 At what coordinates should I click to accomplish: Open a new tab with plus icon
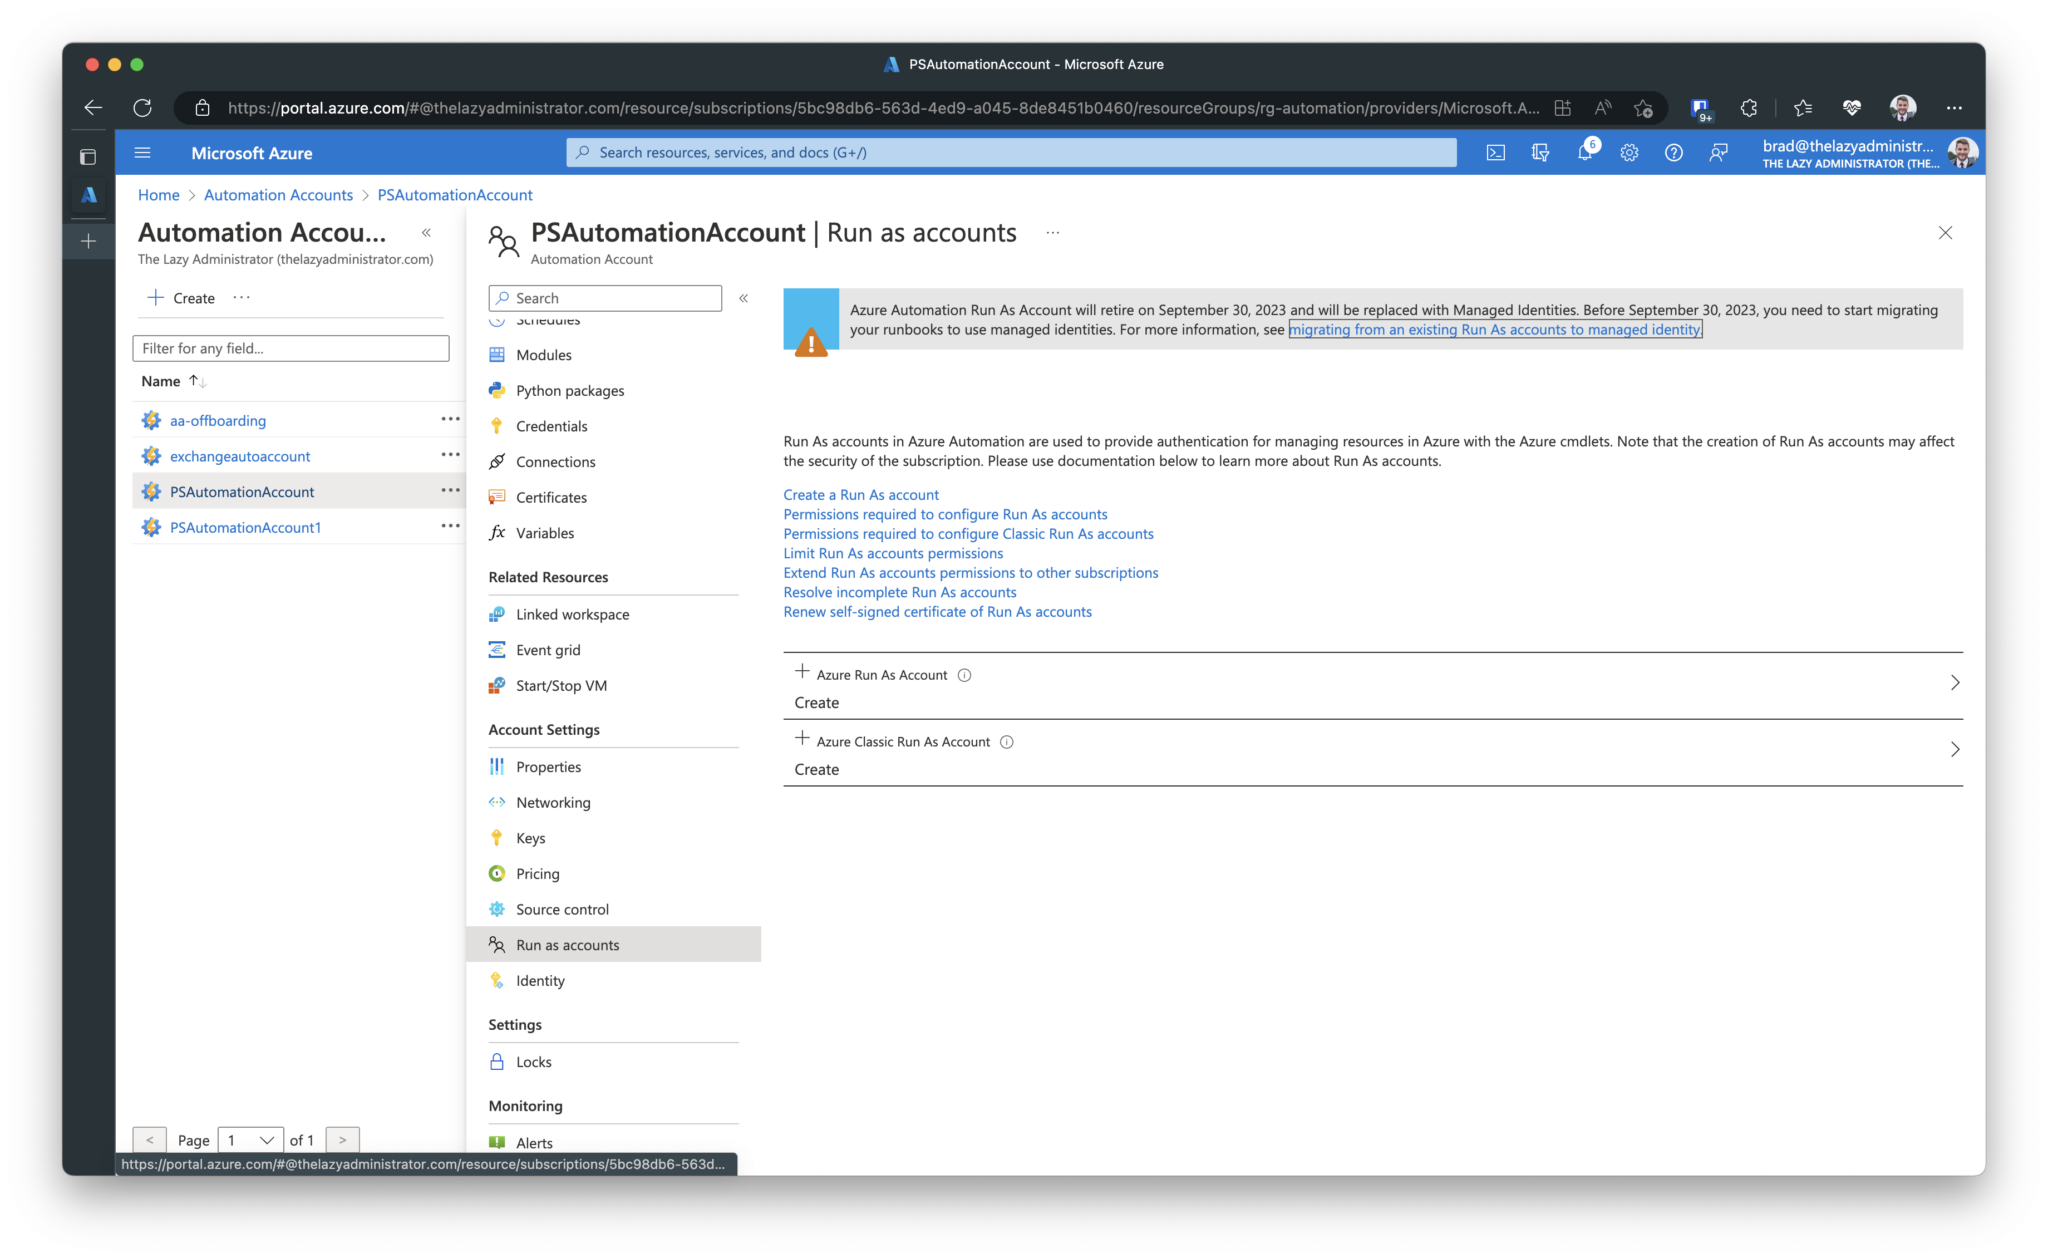click(x=89, y=241)
